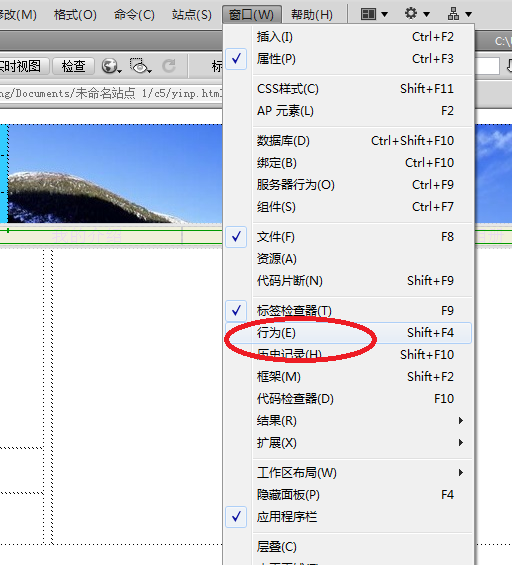This screenshot has width=512, height=565.
Task: Select 行为(E) menu entry
Action: tap(348, 333)
